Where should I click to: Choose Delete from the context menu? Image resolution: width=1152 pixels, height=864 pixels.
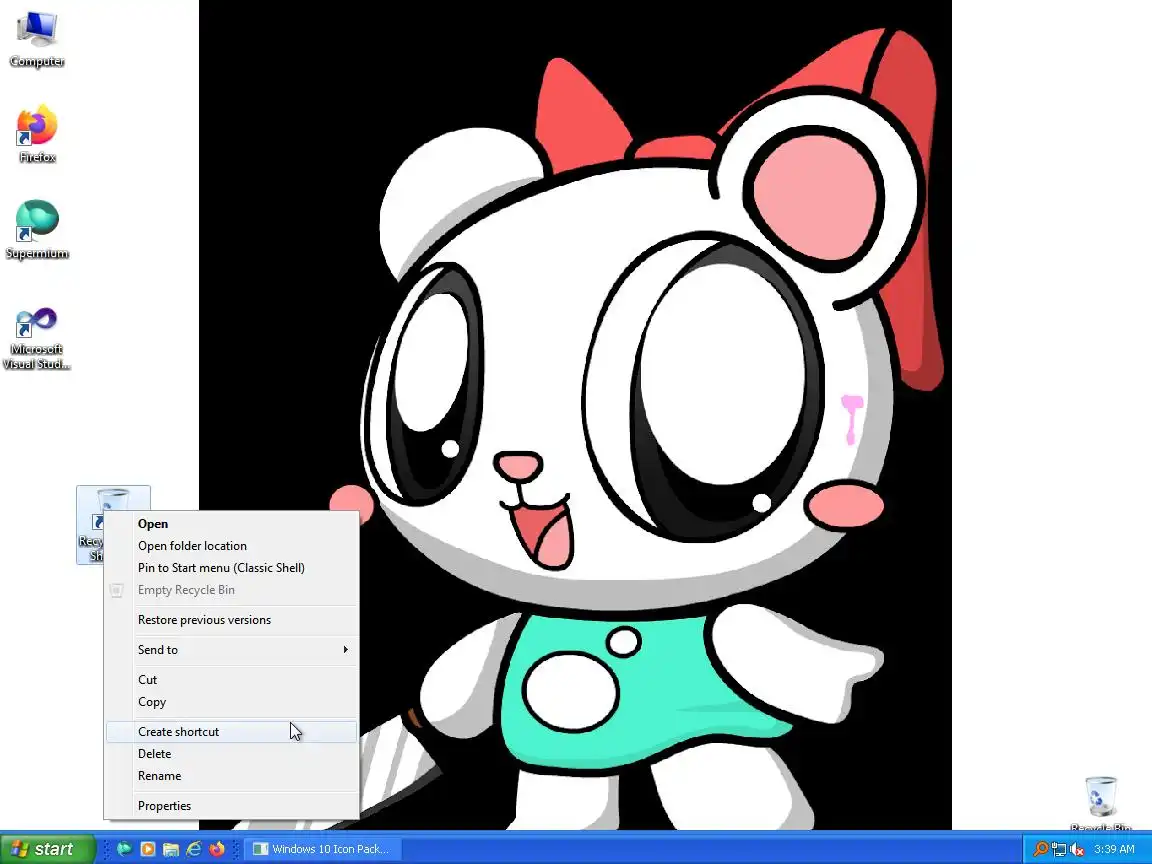click(231, 754)
